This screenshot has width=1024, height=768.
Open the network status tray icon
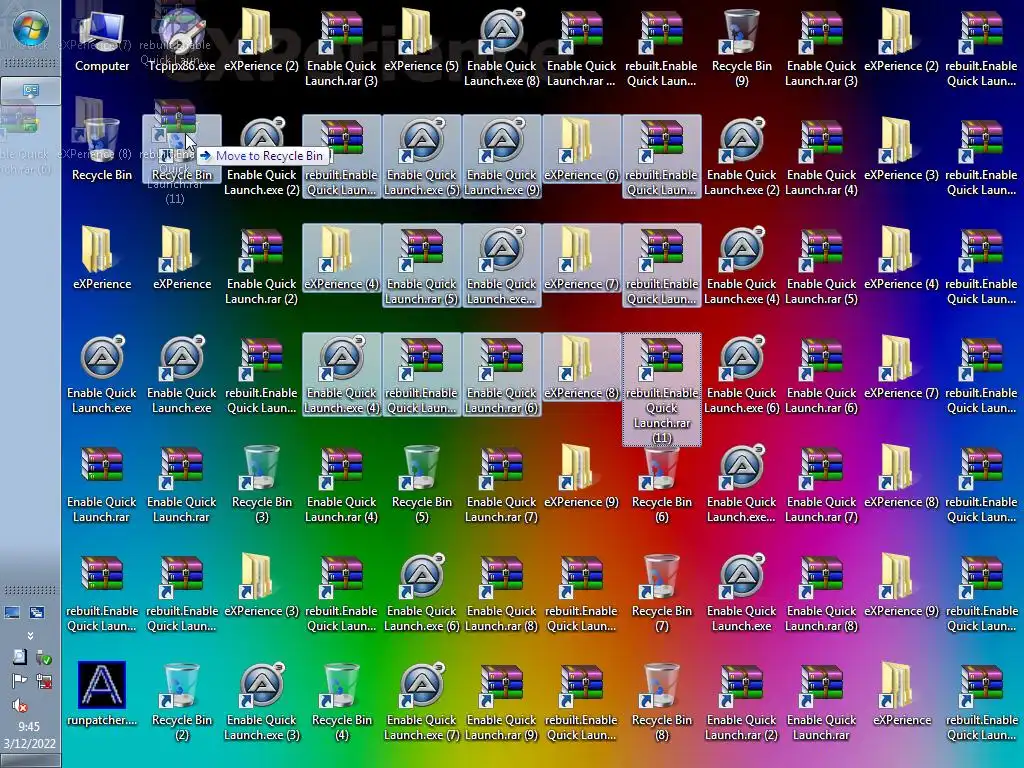pos(44,681)
